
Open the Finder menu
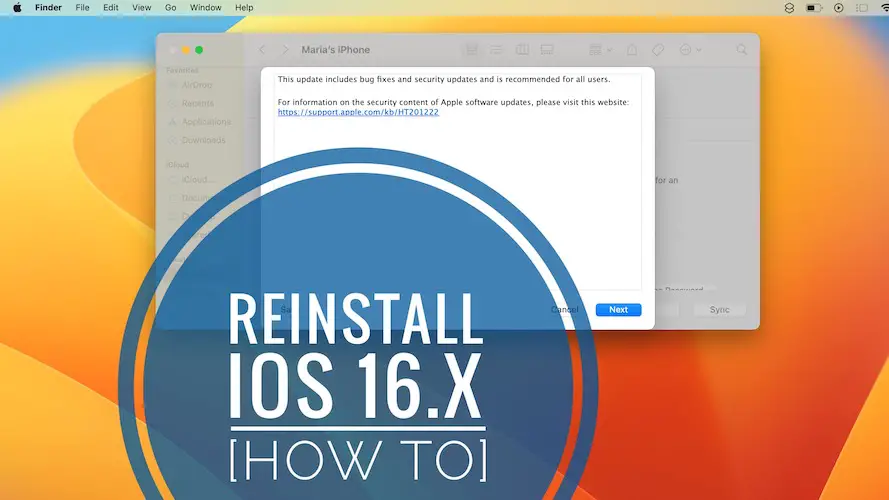pos(48,8)
